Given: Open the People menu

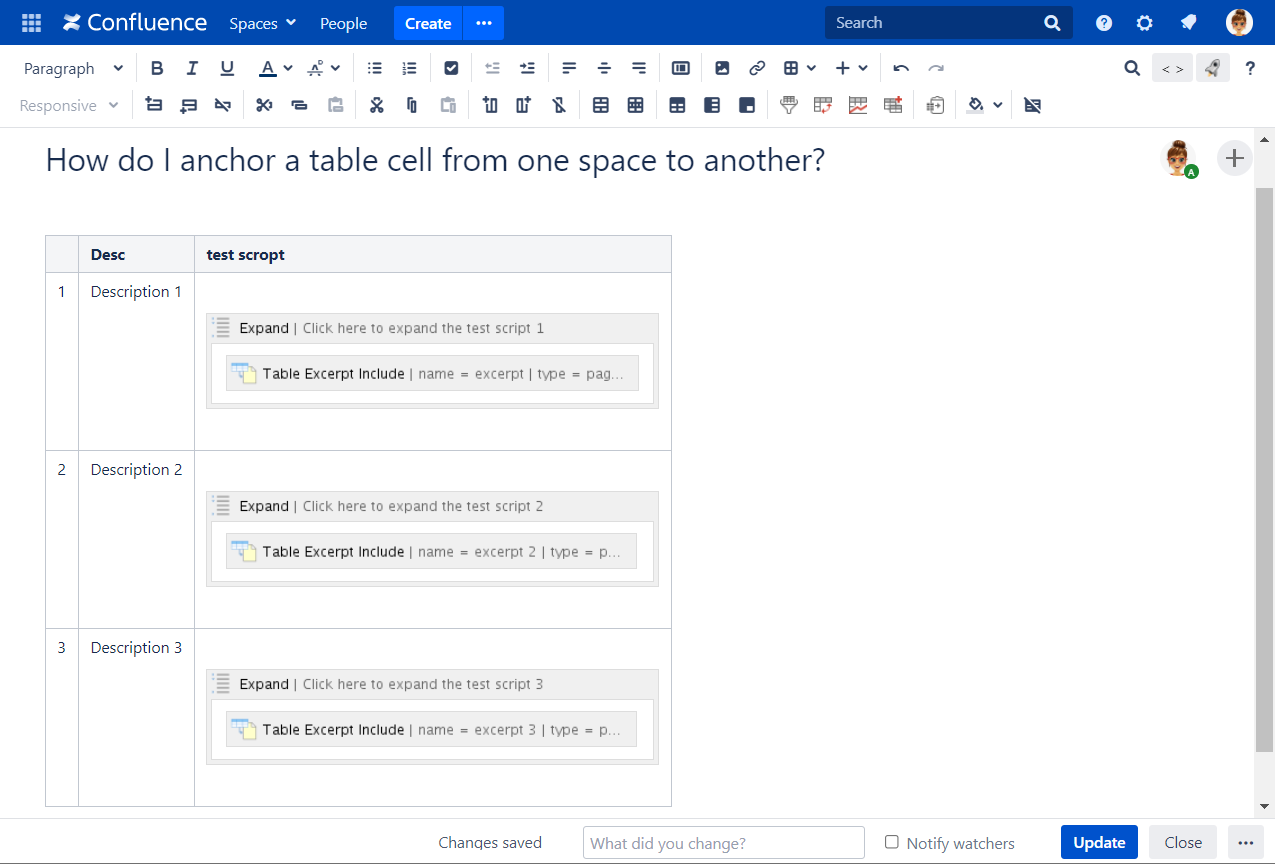Looking at the screenshot, I should 343,22.
